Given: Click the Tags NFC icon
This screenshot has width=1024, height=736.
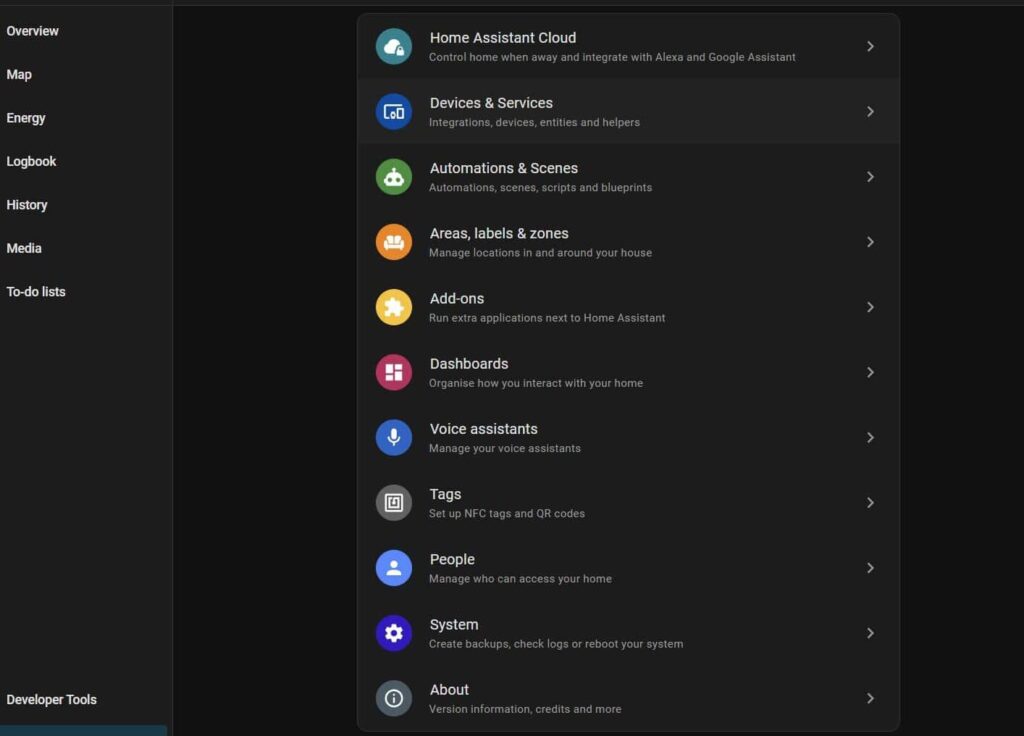Looking at the screenshot, I should point(394,503).
